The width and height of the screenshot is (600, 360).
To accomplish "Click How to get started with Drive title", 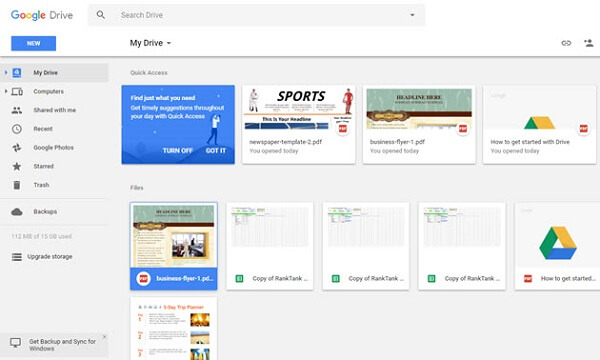I will [530, 142].
